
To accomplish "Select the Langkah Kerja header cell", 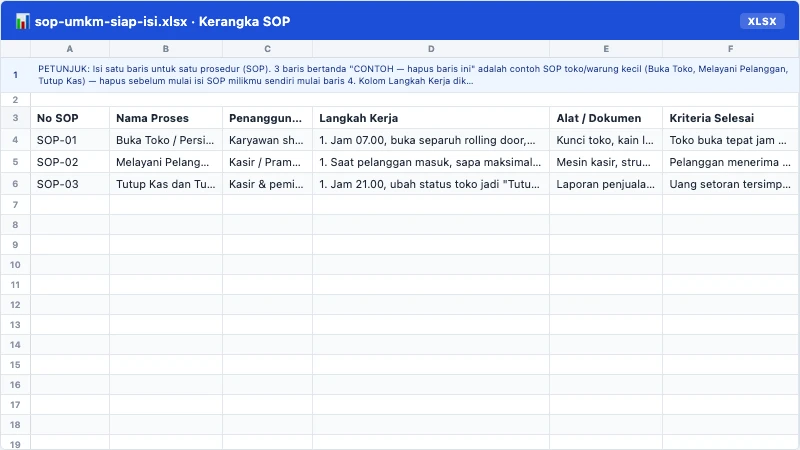I will pyautogui.click(x=431, y=118).
